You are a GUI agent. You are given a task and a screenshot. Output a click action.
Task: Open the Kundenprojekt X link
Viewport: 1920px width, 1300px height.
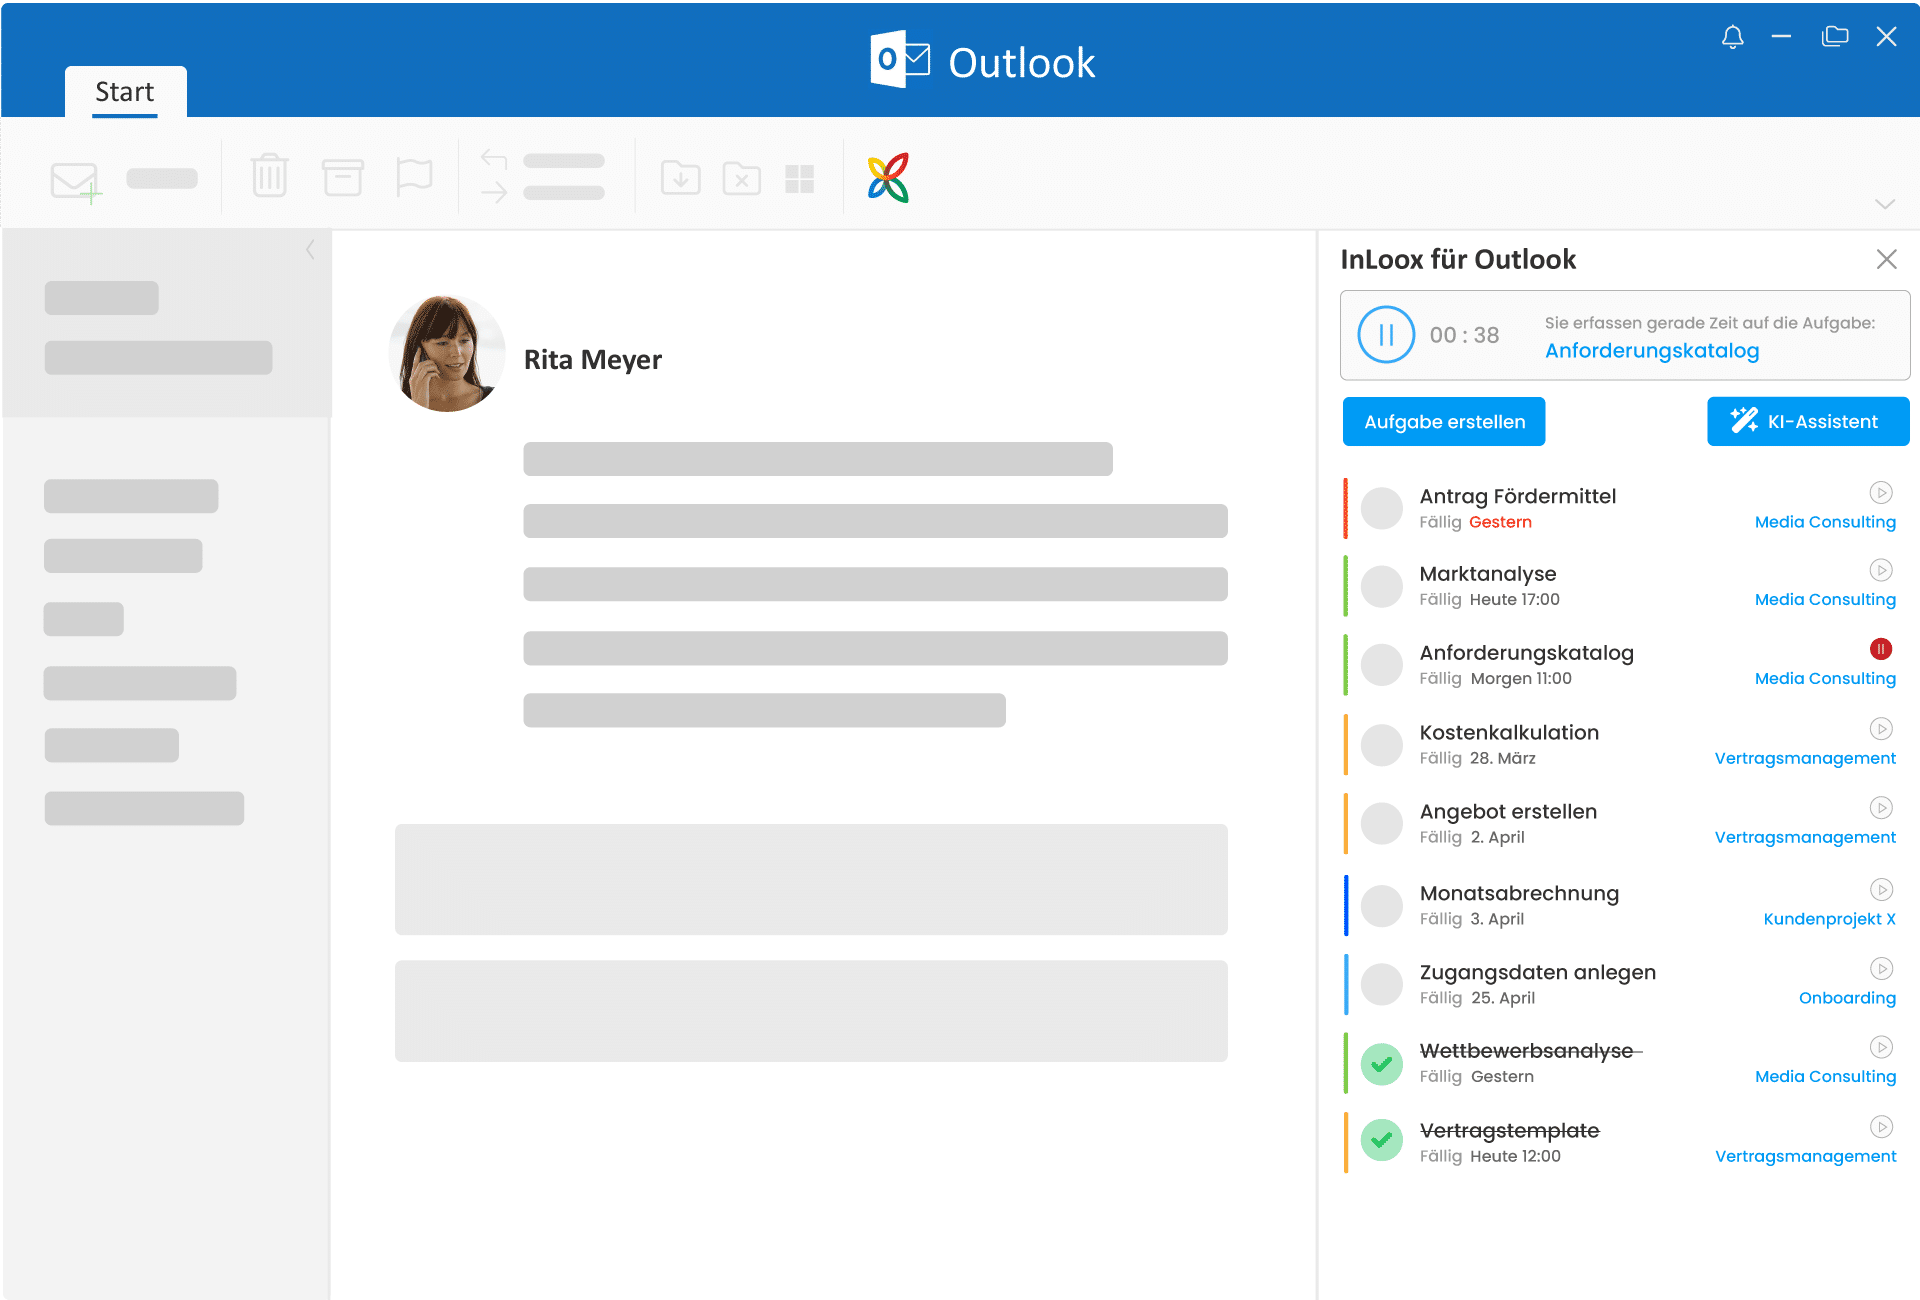[x=1829, y=919]
